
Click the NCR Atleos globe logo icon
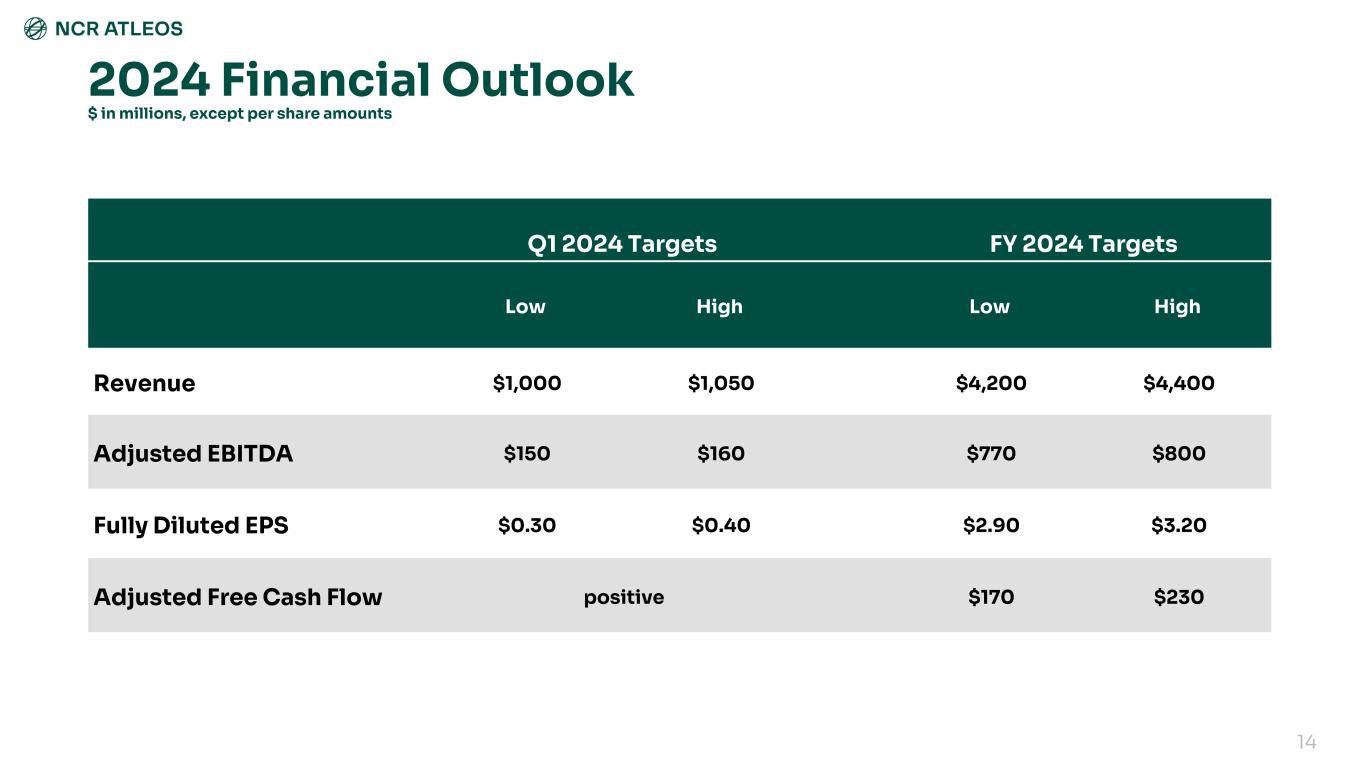pyautogui.click(x=35, y=29)
